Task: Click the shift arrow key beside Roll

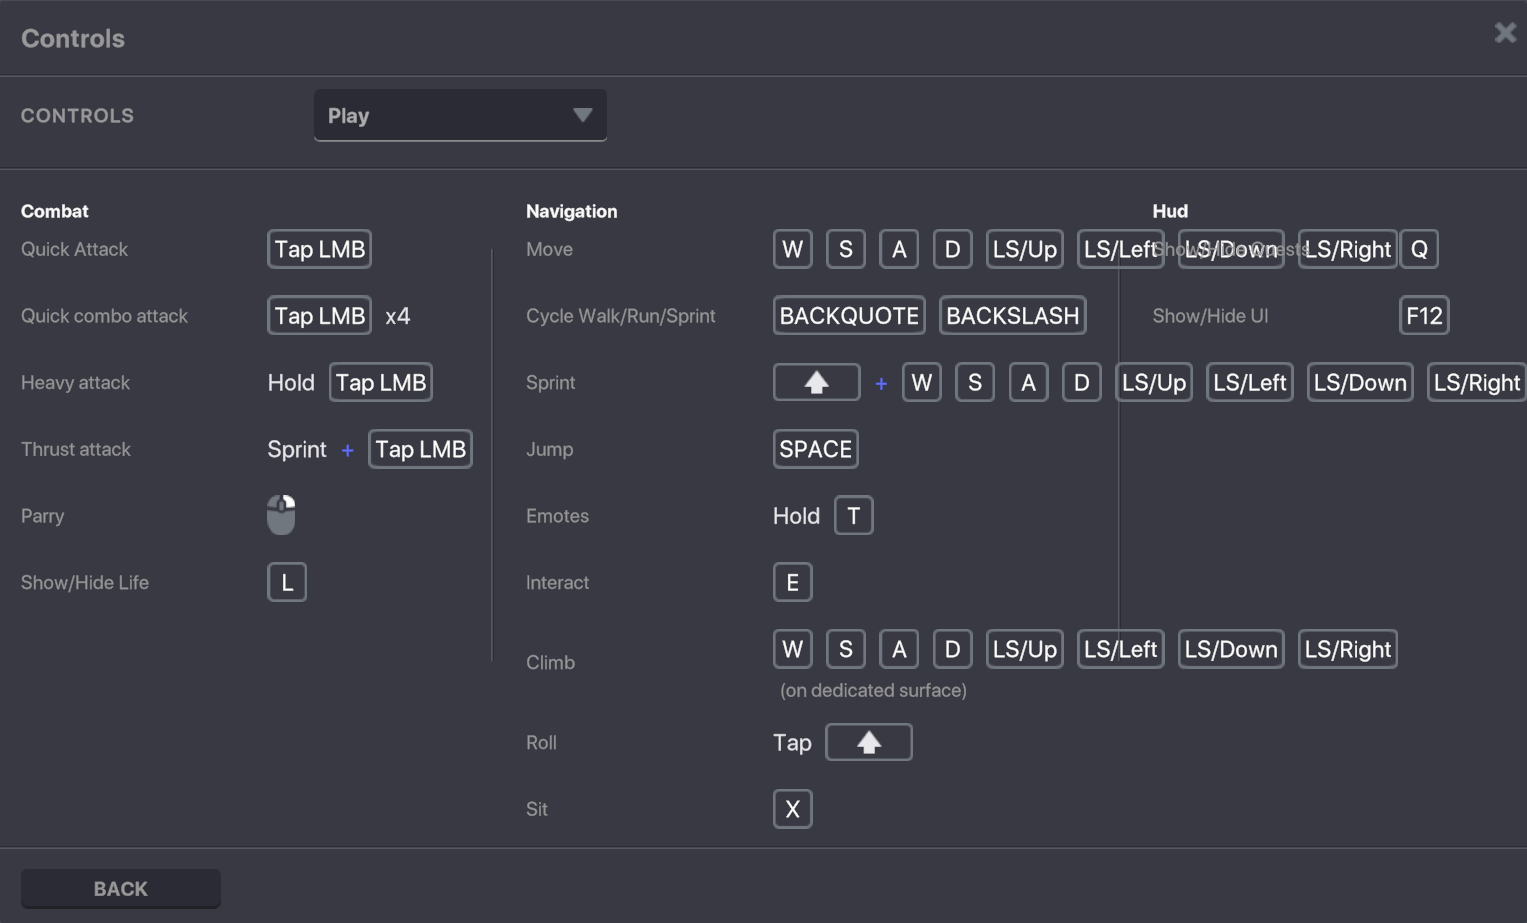Action: (868, 742)
